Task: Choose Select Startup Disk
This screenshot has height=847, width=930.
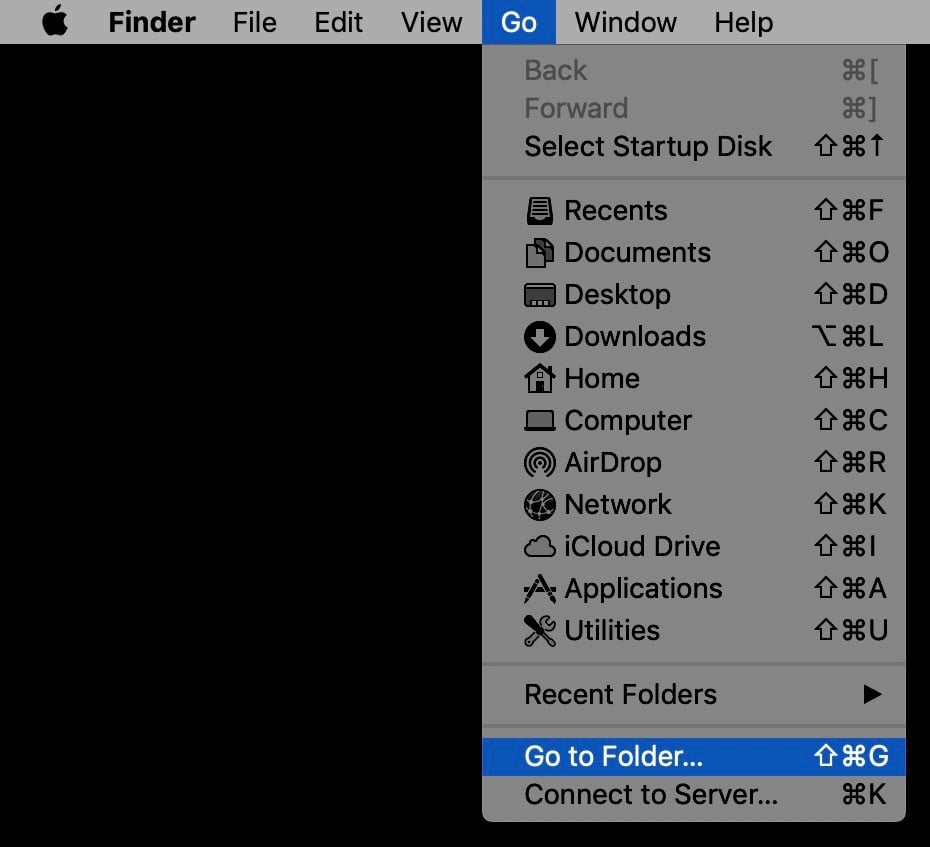Action: (x=648, y=146)
